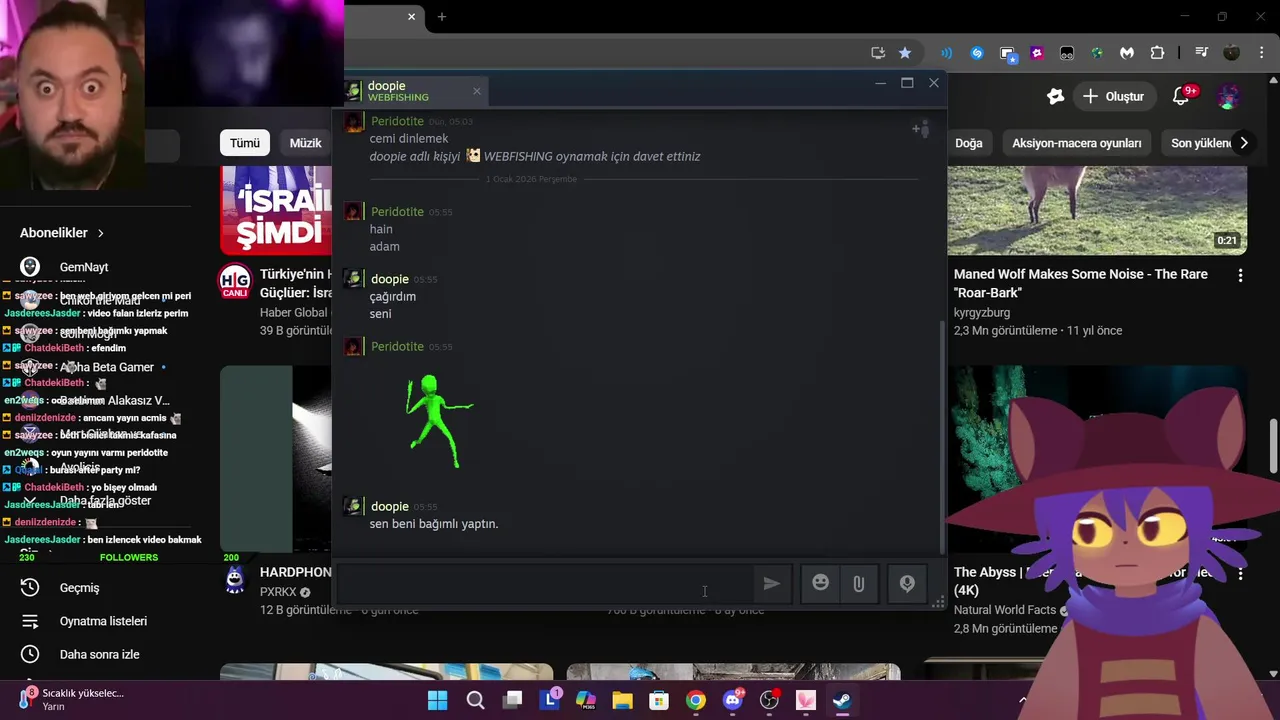
Task: Click the Oluştur create button on YouTube
Action: [x=1113, y=96]
